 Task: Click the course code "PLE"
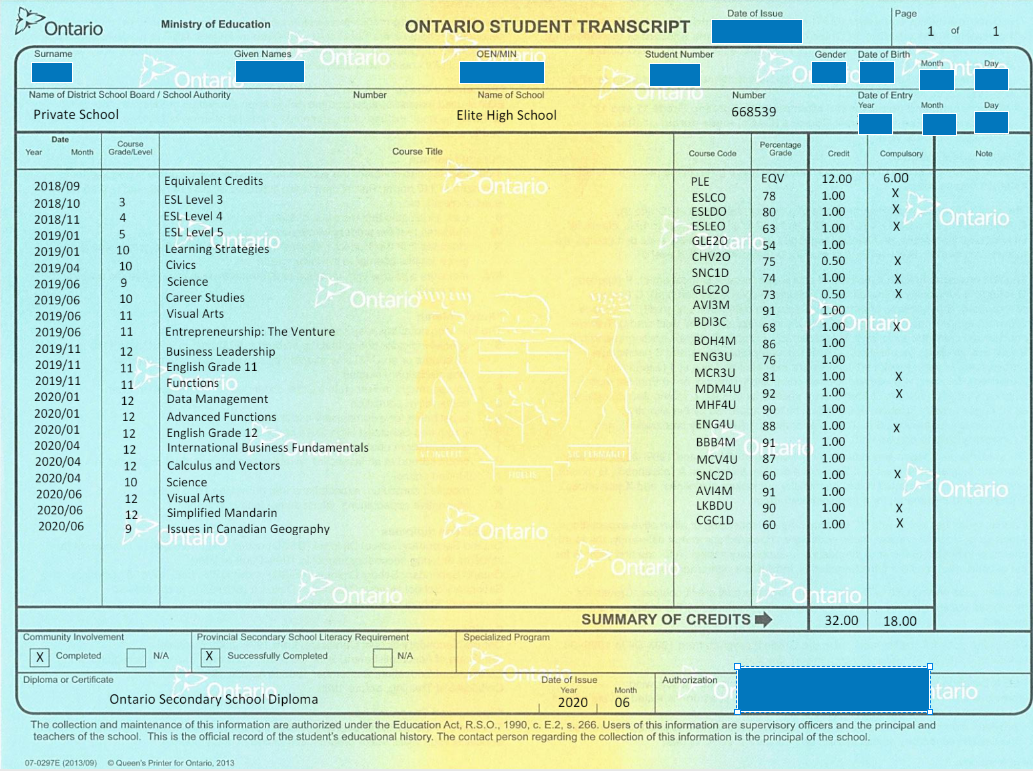(x=700, y=182)
